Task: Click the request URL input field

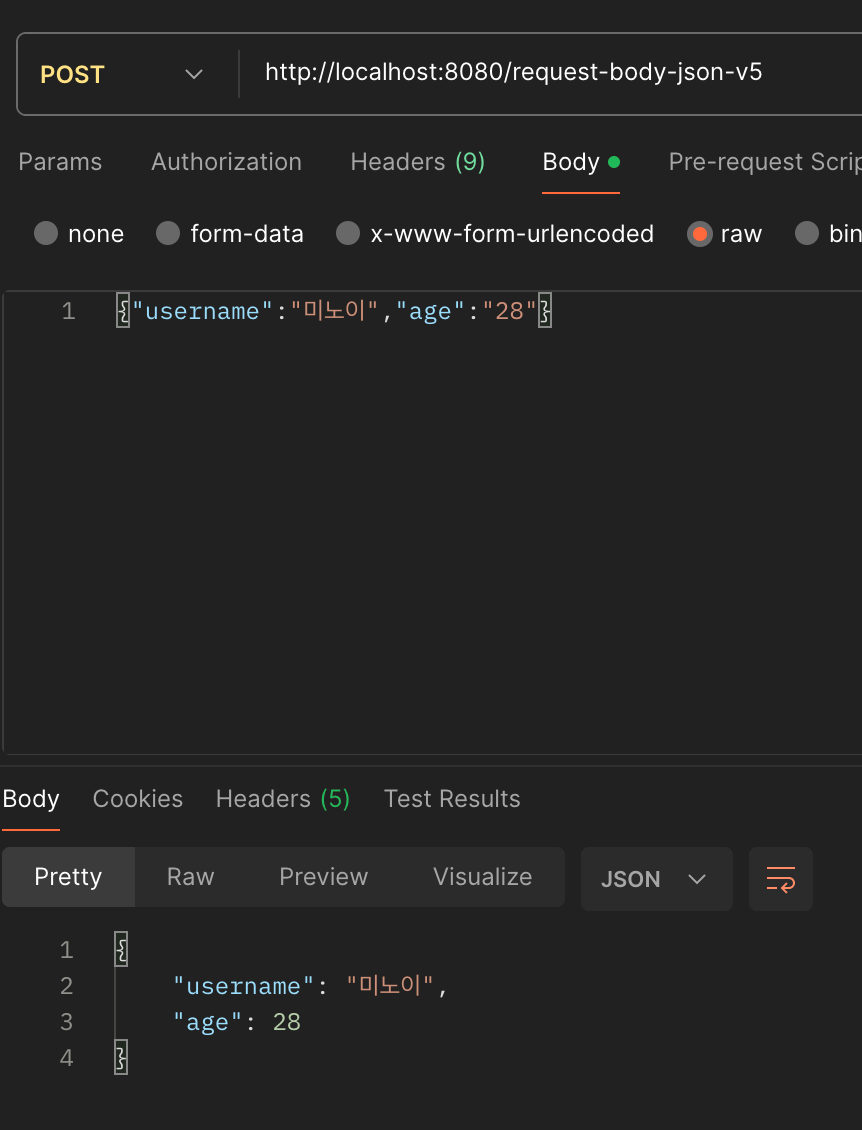Action: 551,73
